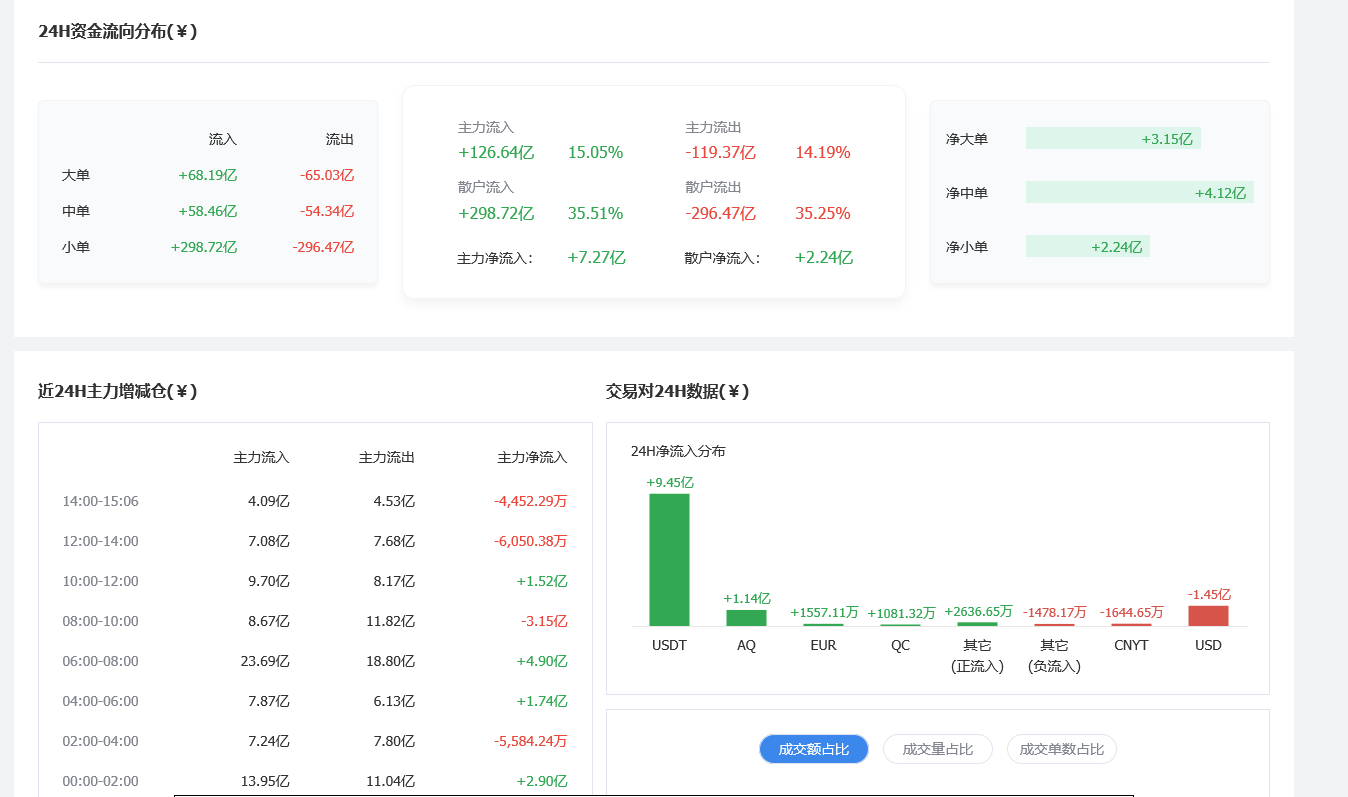
Task: Click the 净大单 +3.15亿 progress bar
Action: point(1113,138)
